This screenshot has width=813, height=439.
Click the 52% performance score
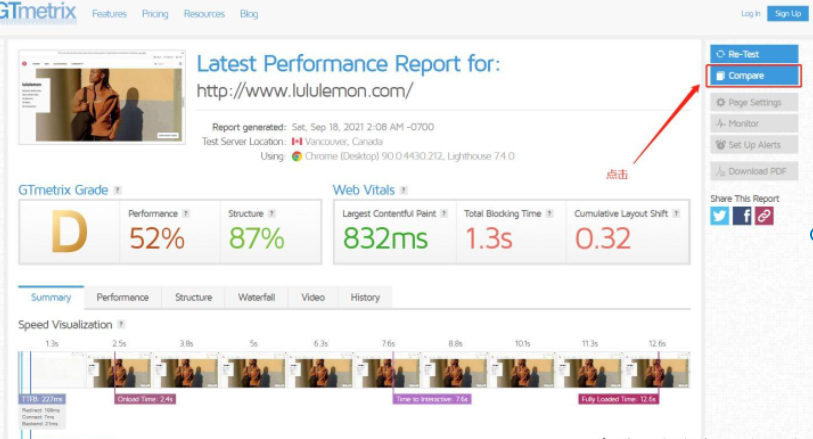[157, 238]
